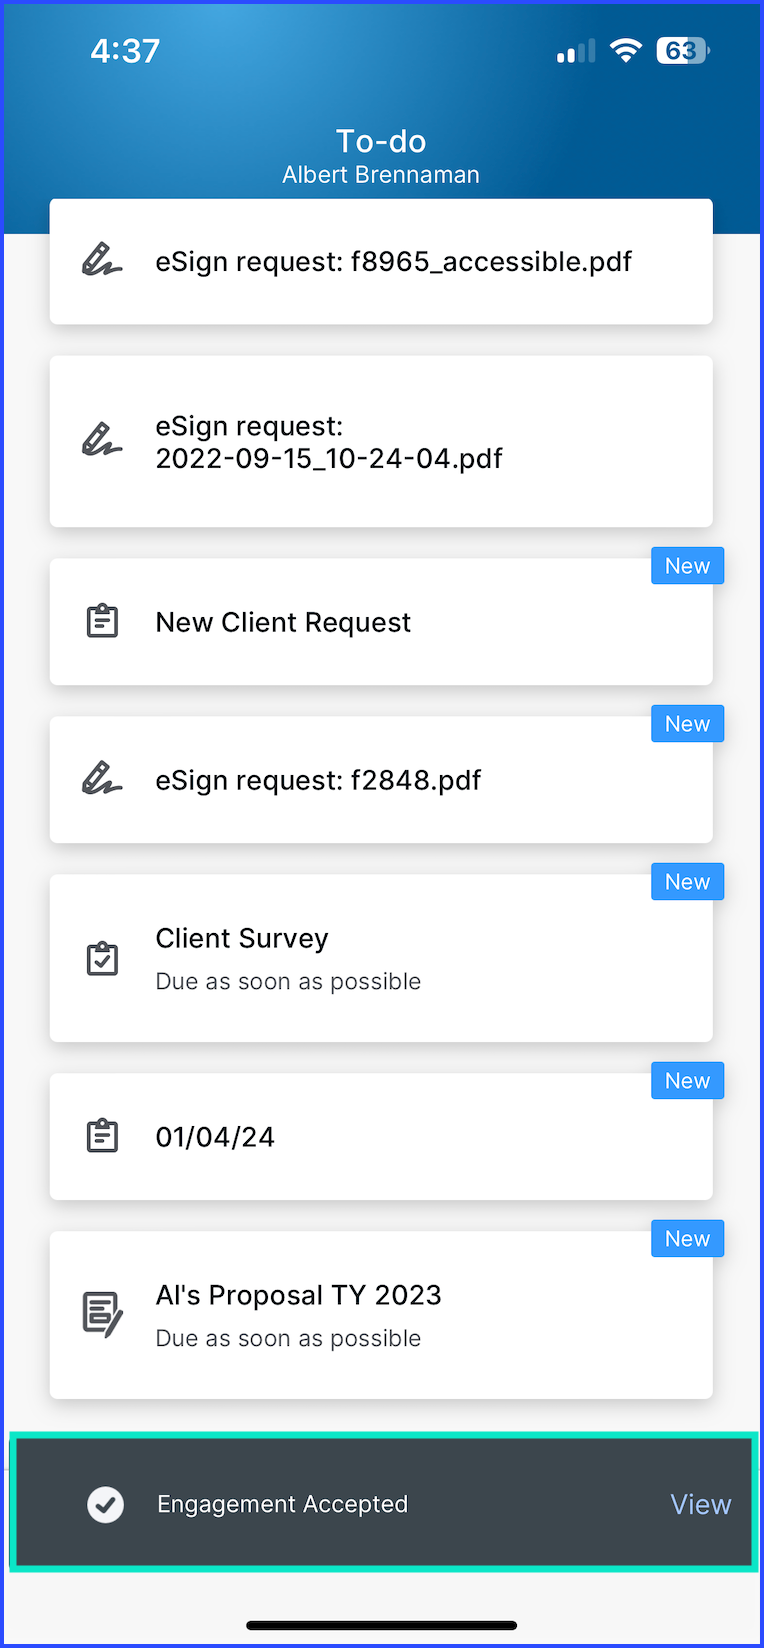
Task: Tap the To-do header title
Action: click(381, 141)
